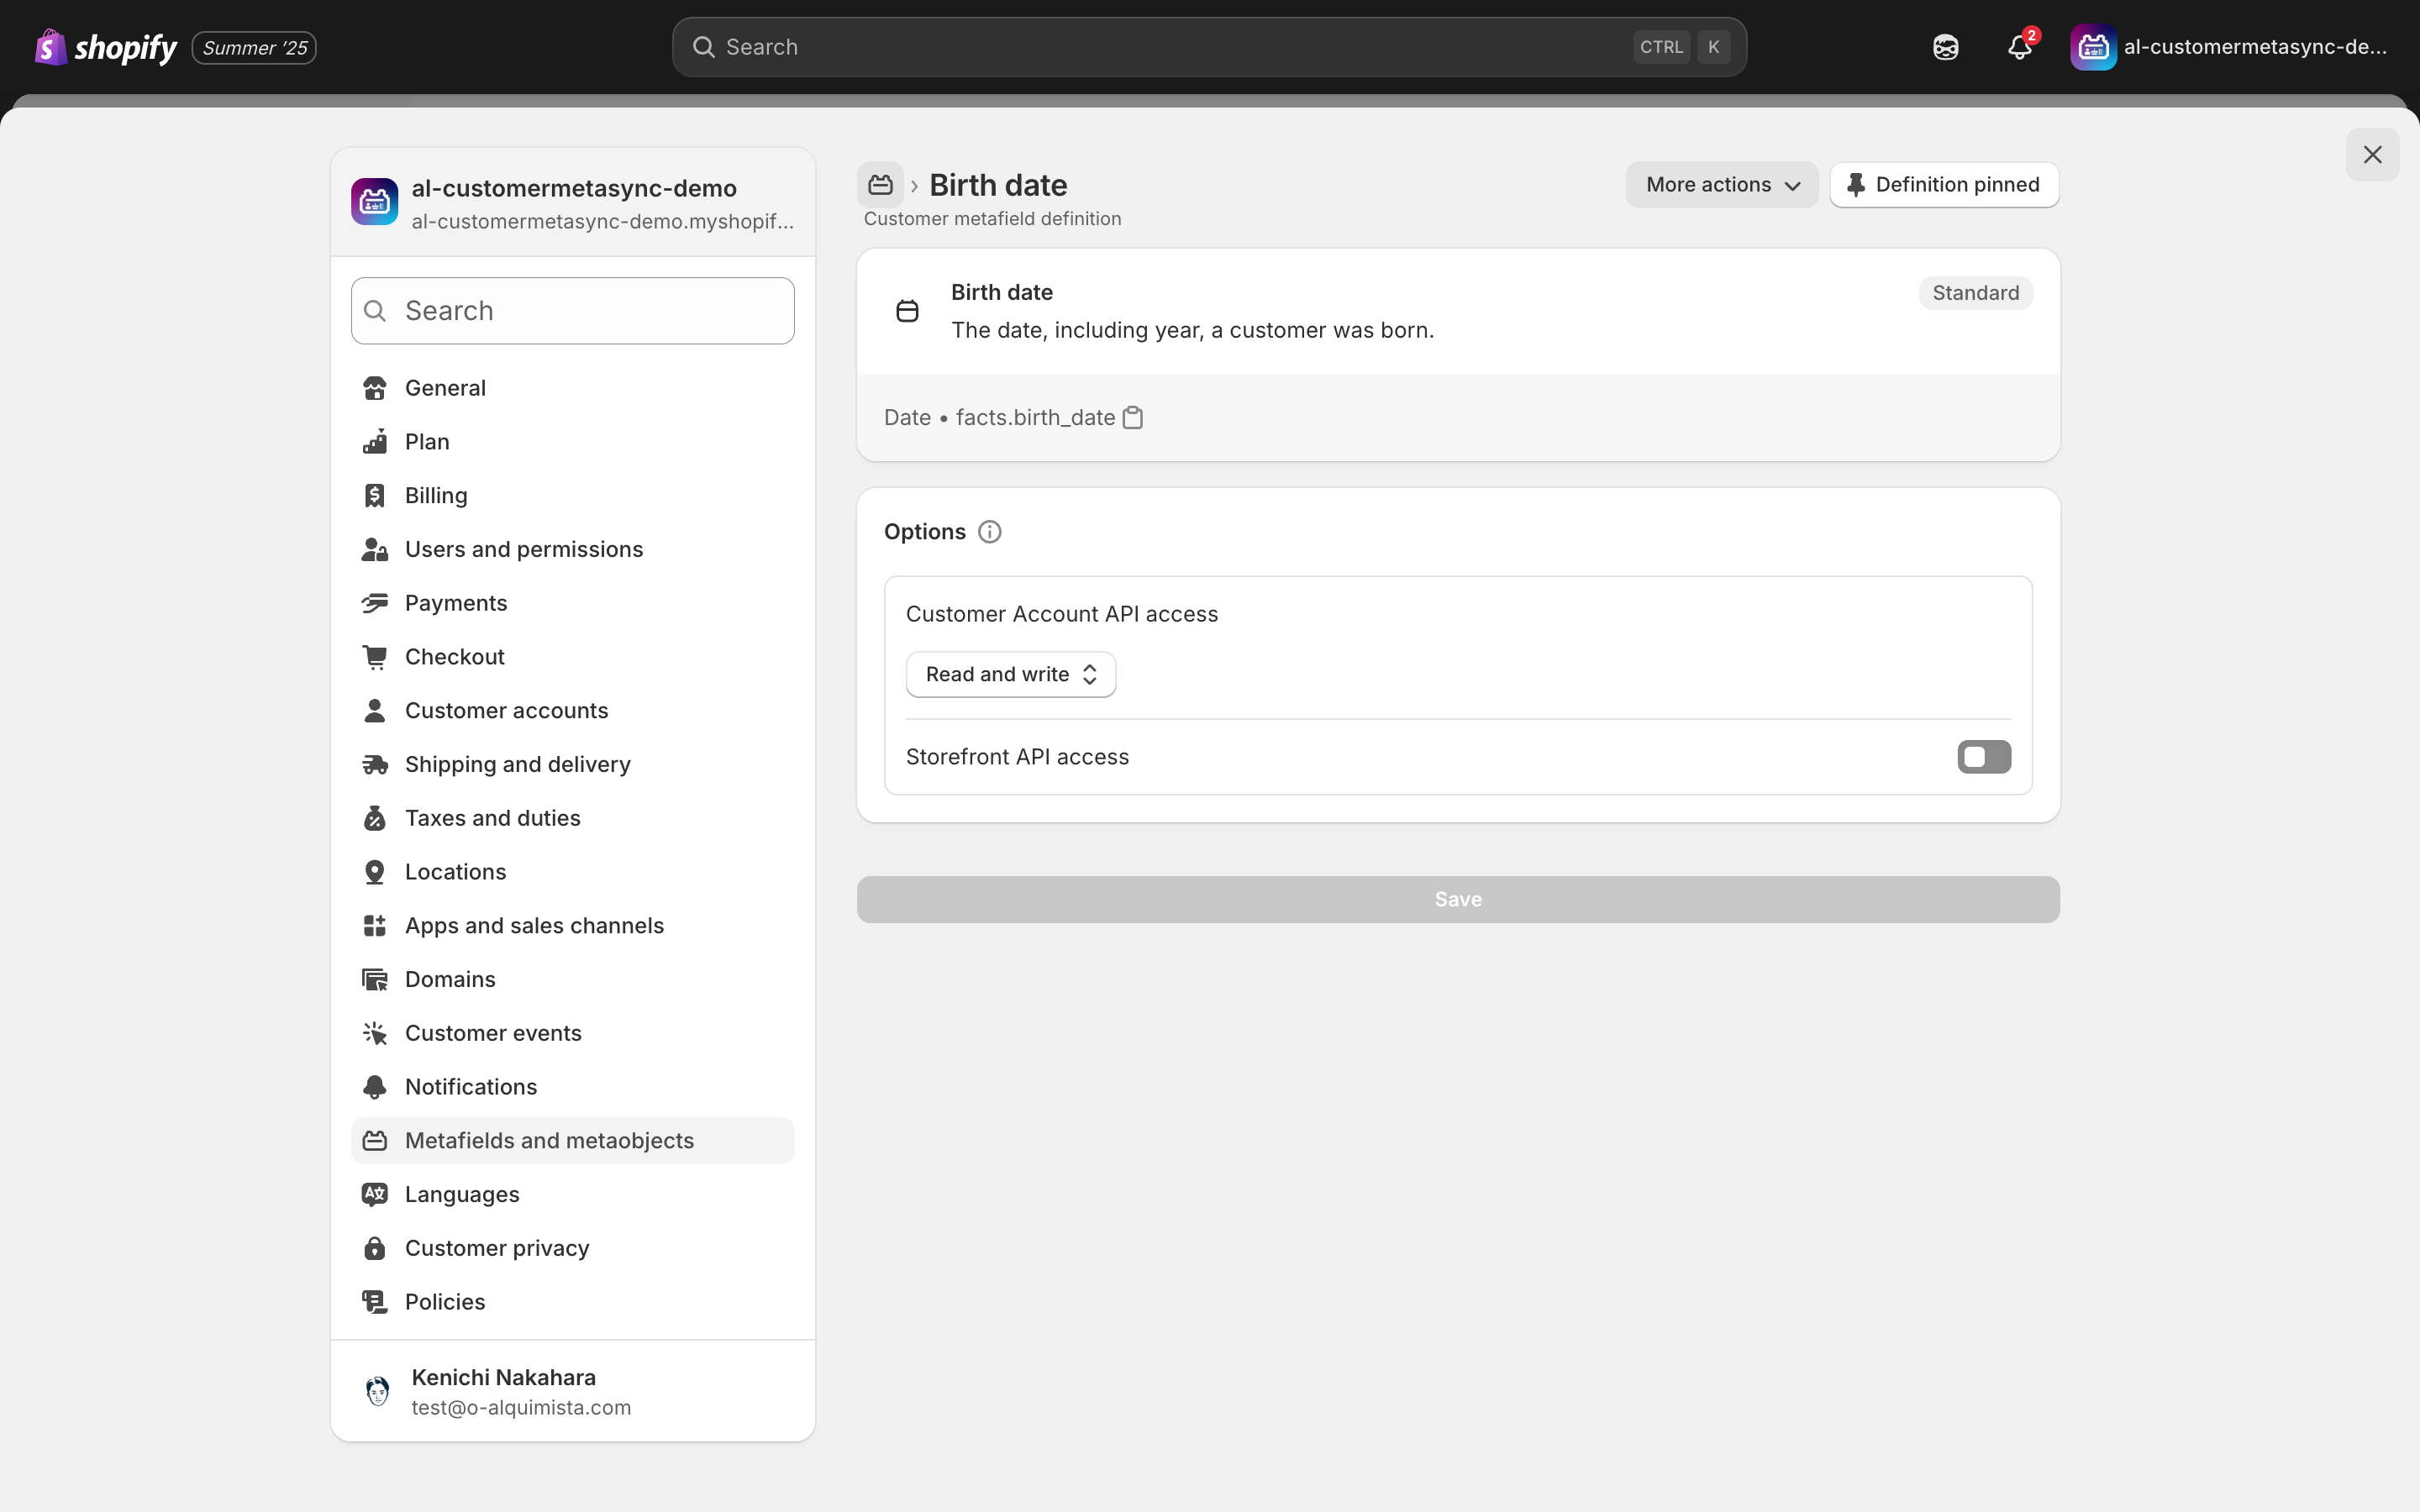Click the Customer accounts person icon
The width and height of the screenshot is (2420, 1512).
click(x=375, y=711)
